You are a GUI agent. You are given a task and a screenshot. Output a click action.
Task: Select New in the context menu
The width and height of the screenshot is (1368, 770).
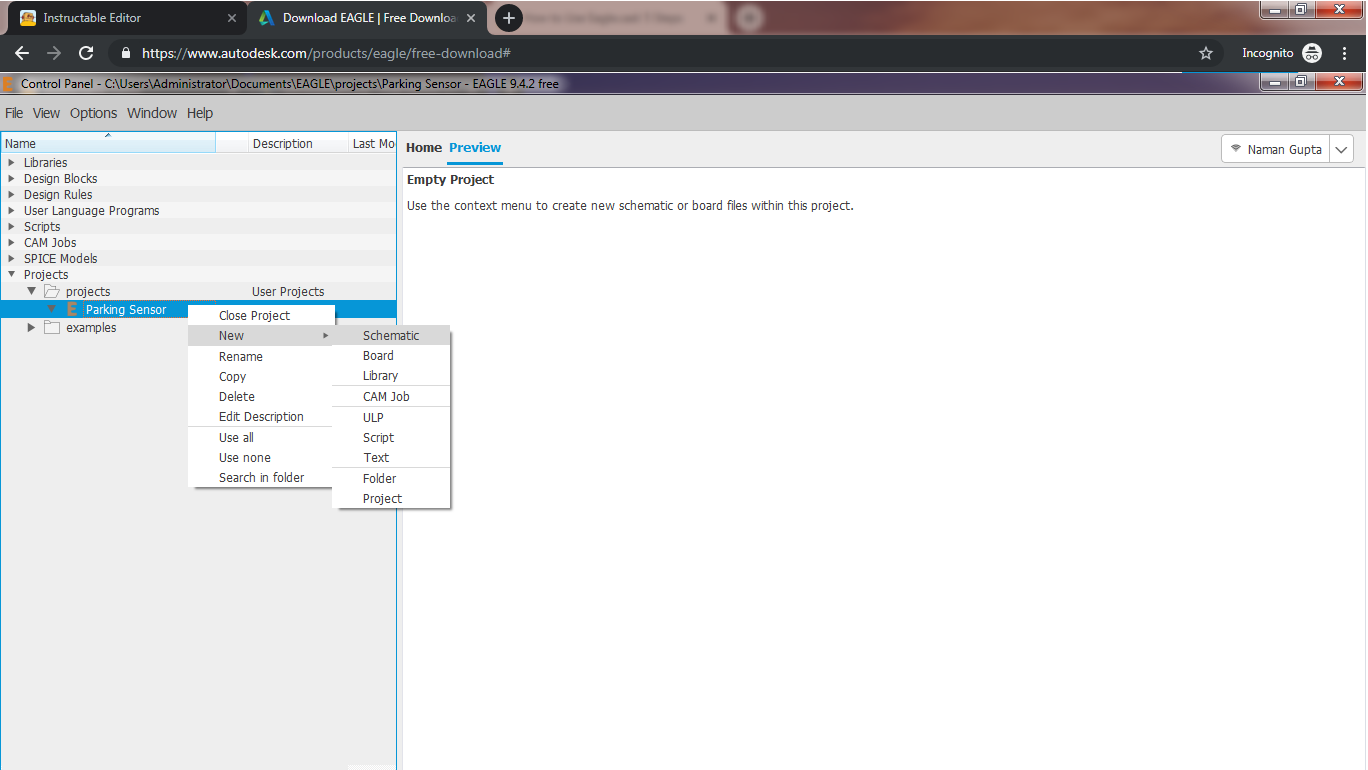(x=261, y=336)
